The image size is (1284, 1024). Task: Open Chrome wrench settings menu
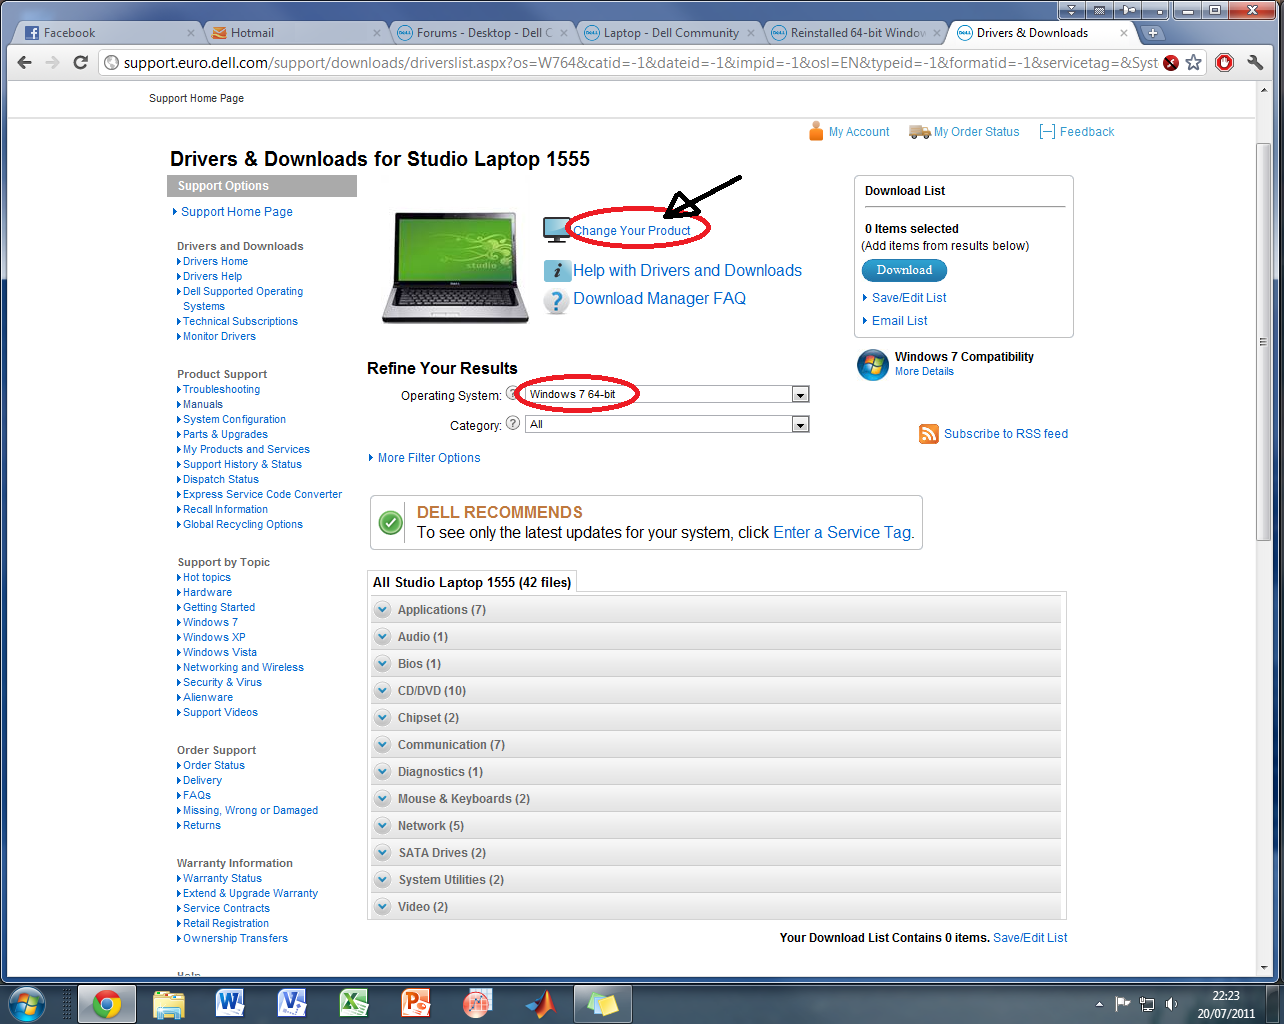click(1256, 62)
